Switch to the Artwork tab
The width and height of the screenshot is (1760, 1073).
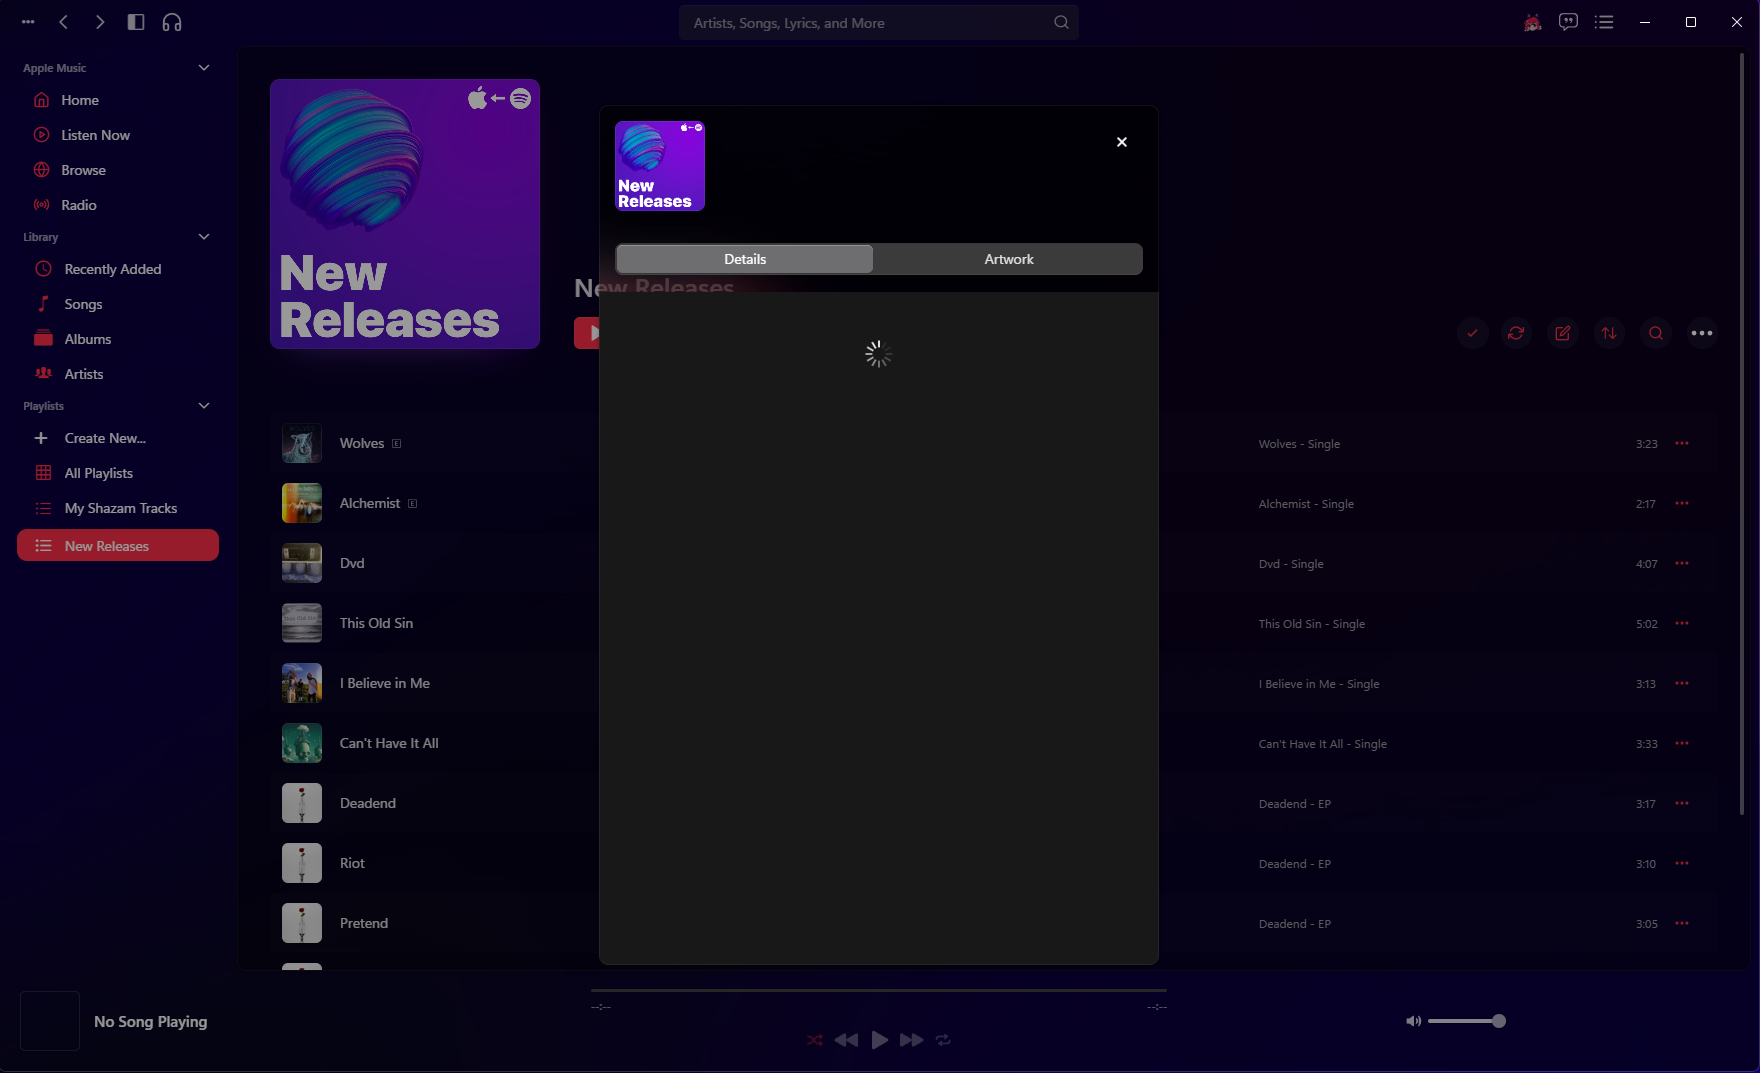coord(1008,258)
